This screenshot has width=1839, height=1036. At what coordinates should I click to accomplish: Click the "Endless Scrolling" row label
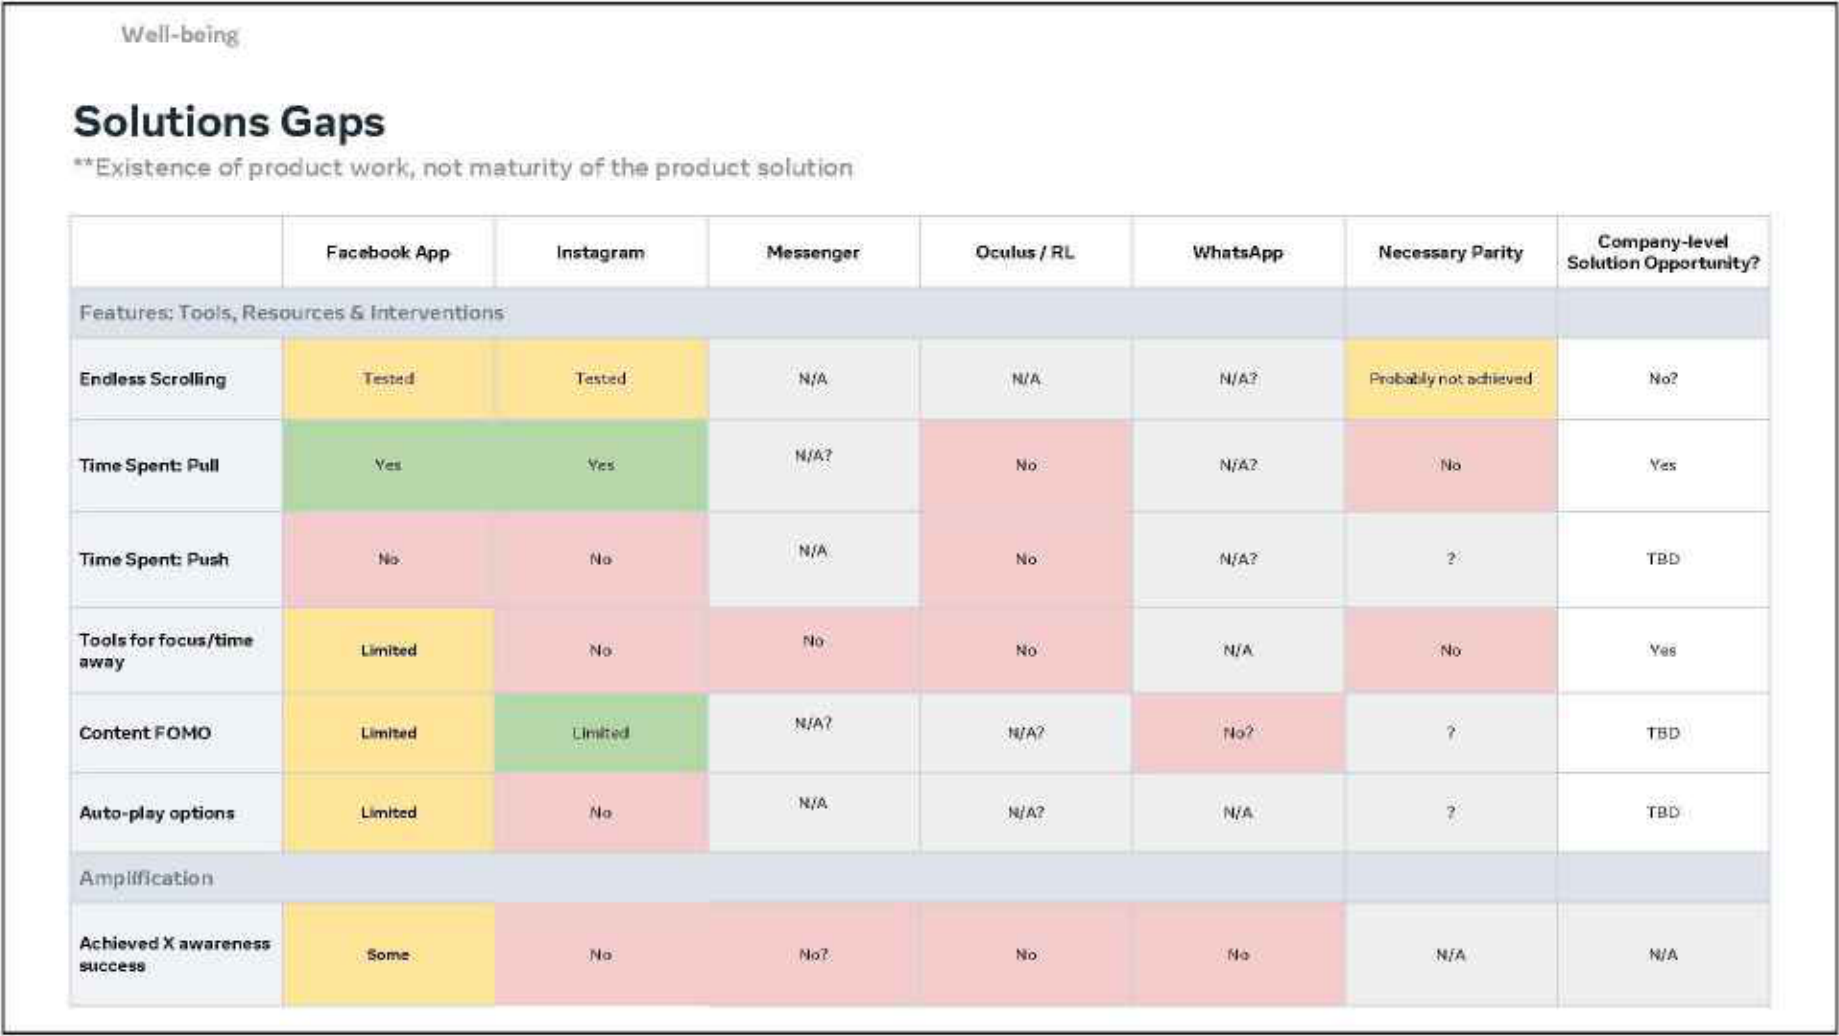pyautogui.click(x=153, y=379)
